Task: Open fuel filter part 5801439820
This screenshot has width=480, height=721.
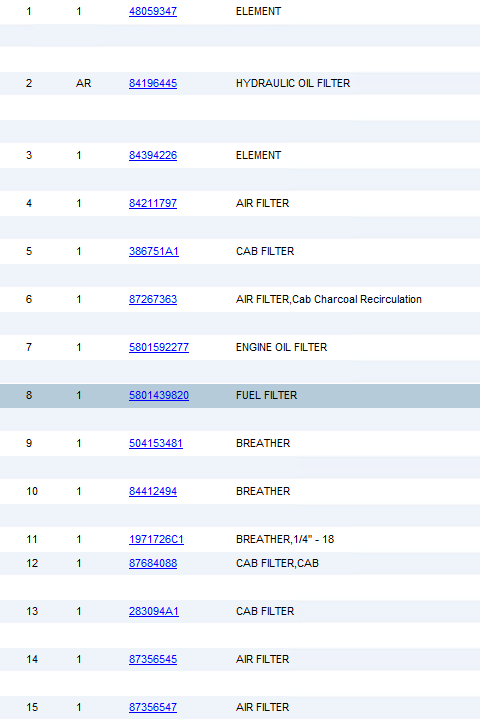Action: 159,395
